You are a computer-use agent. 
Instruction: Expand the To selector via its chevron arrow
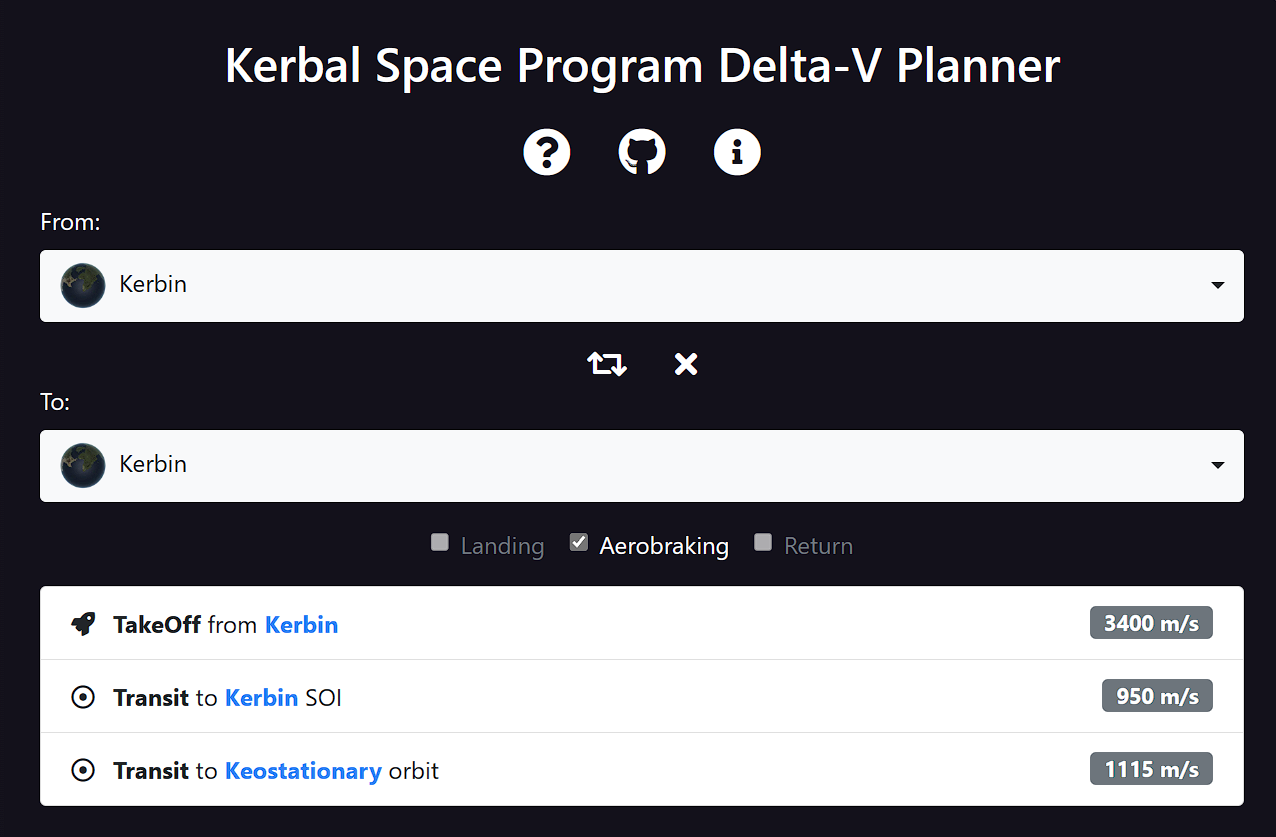pyautogui.click(x=1217, y=465)
